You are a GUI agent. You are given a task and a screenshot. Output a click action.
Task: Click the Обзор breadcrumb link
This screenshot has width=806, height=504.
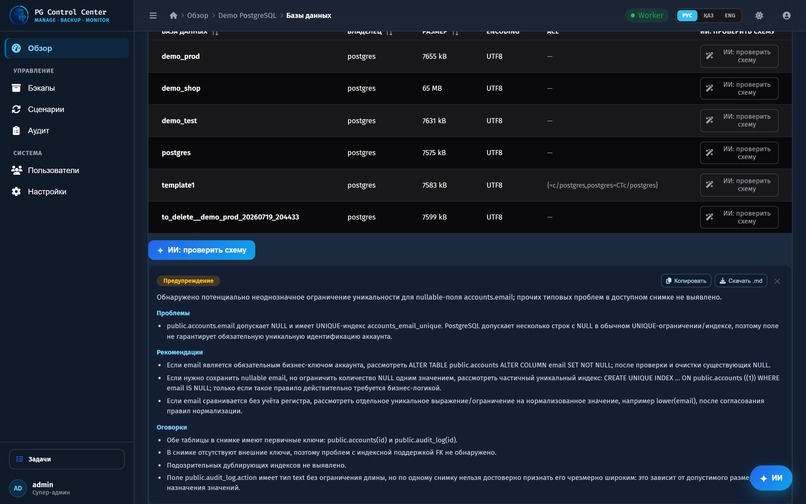tap(197, 15)
